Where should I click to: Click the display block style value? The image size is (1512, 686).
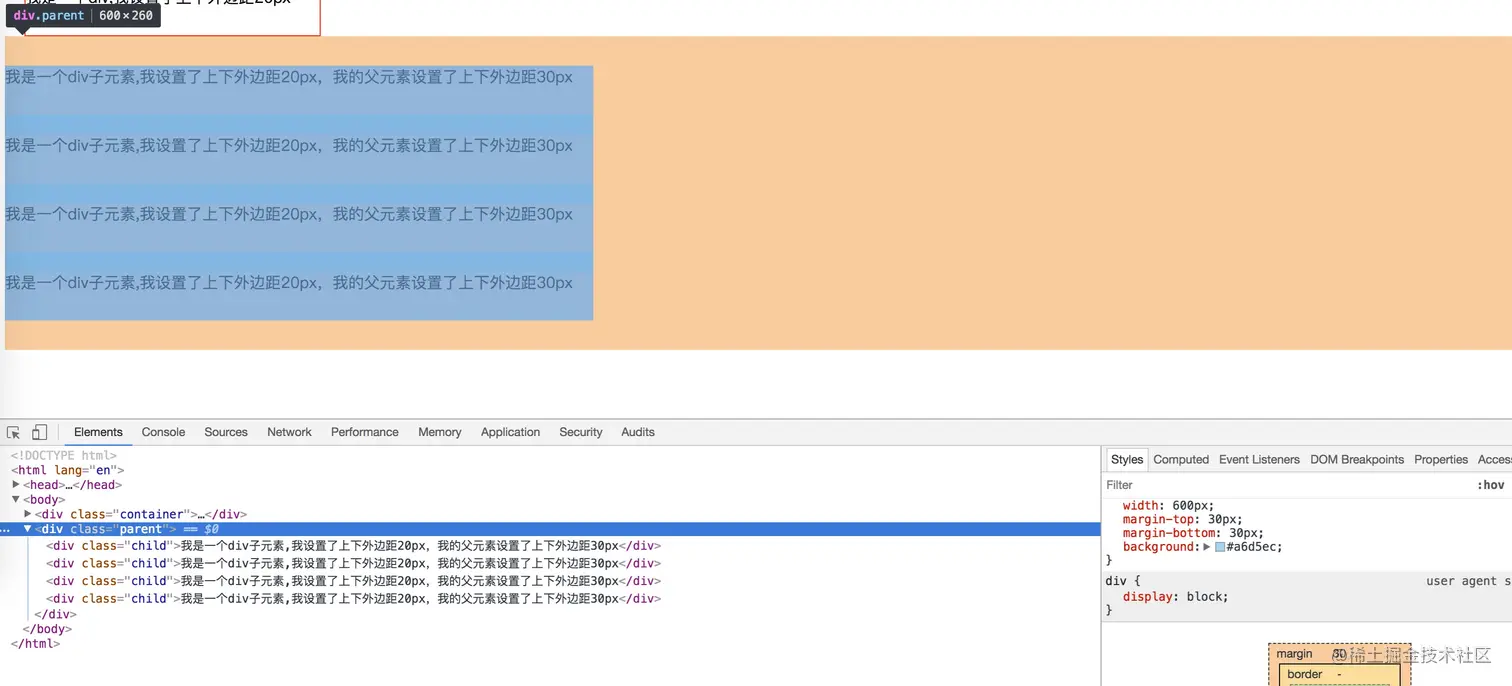click(x=1205, y=597)
